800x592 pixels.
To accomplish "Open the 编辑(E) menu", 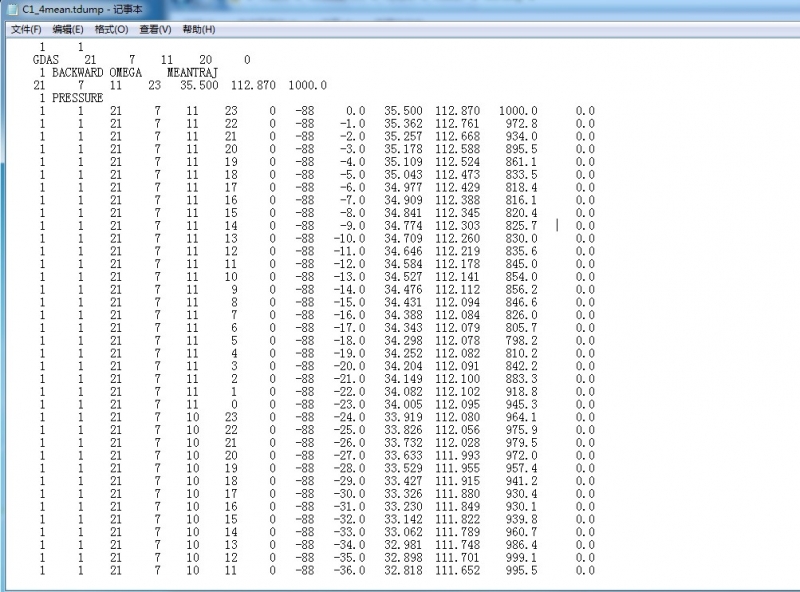I will tap(68, 30).
